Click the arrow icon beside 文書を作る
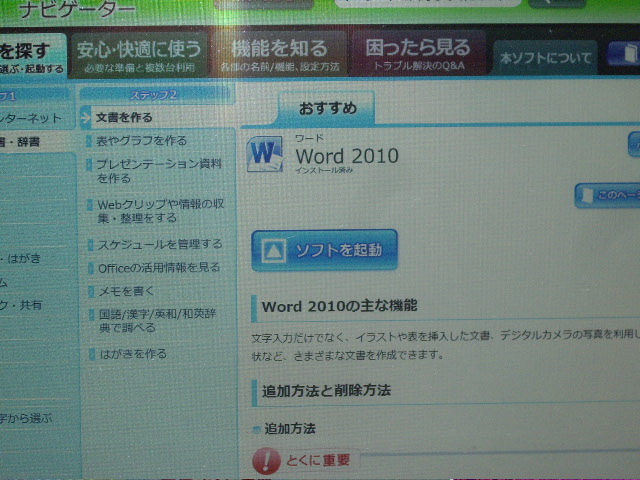The width and height of the screenshot is (640, 480). [86, 118]
